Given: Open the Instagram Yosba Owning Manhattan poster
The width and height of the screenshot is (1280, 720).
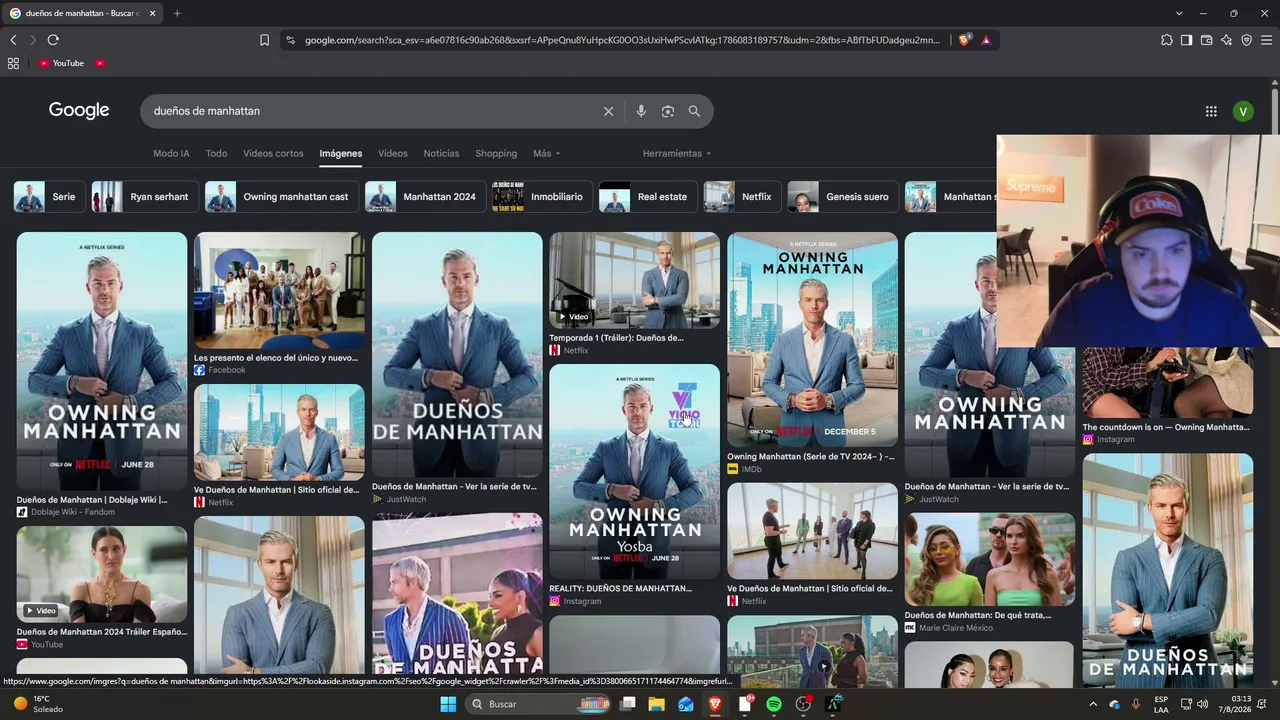Looking at the screenshot, I should tap(634, 471).
